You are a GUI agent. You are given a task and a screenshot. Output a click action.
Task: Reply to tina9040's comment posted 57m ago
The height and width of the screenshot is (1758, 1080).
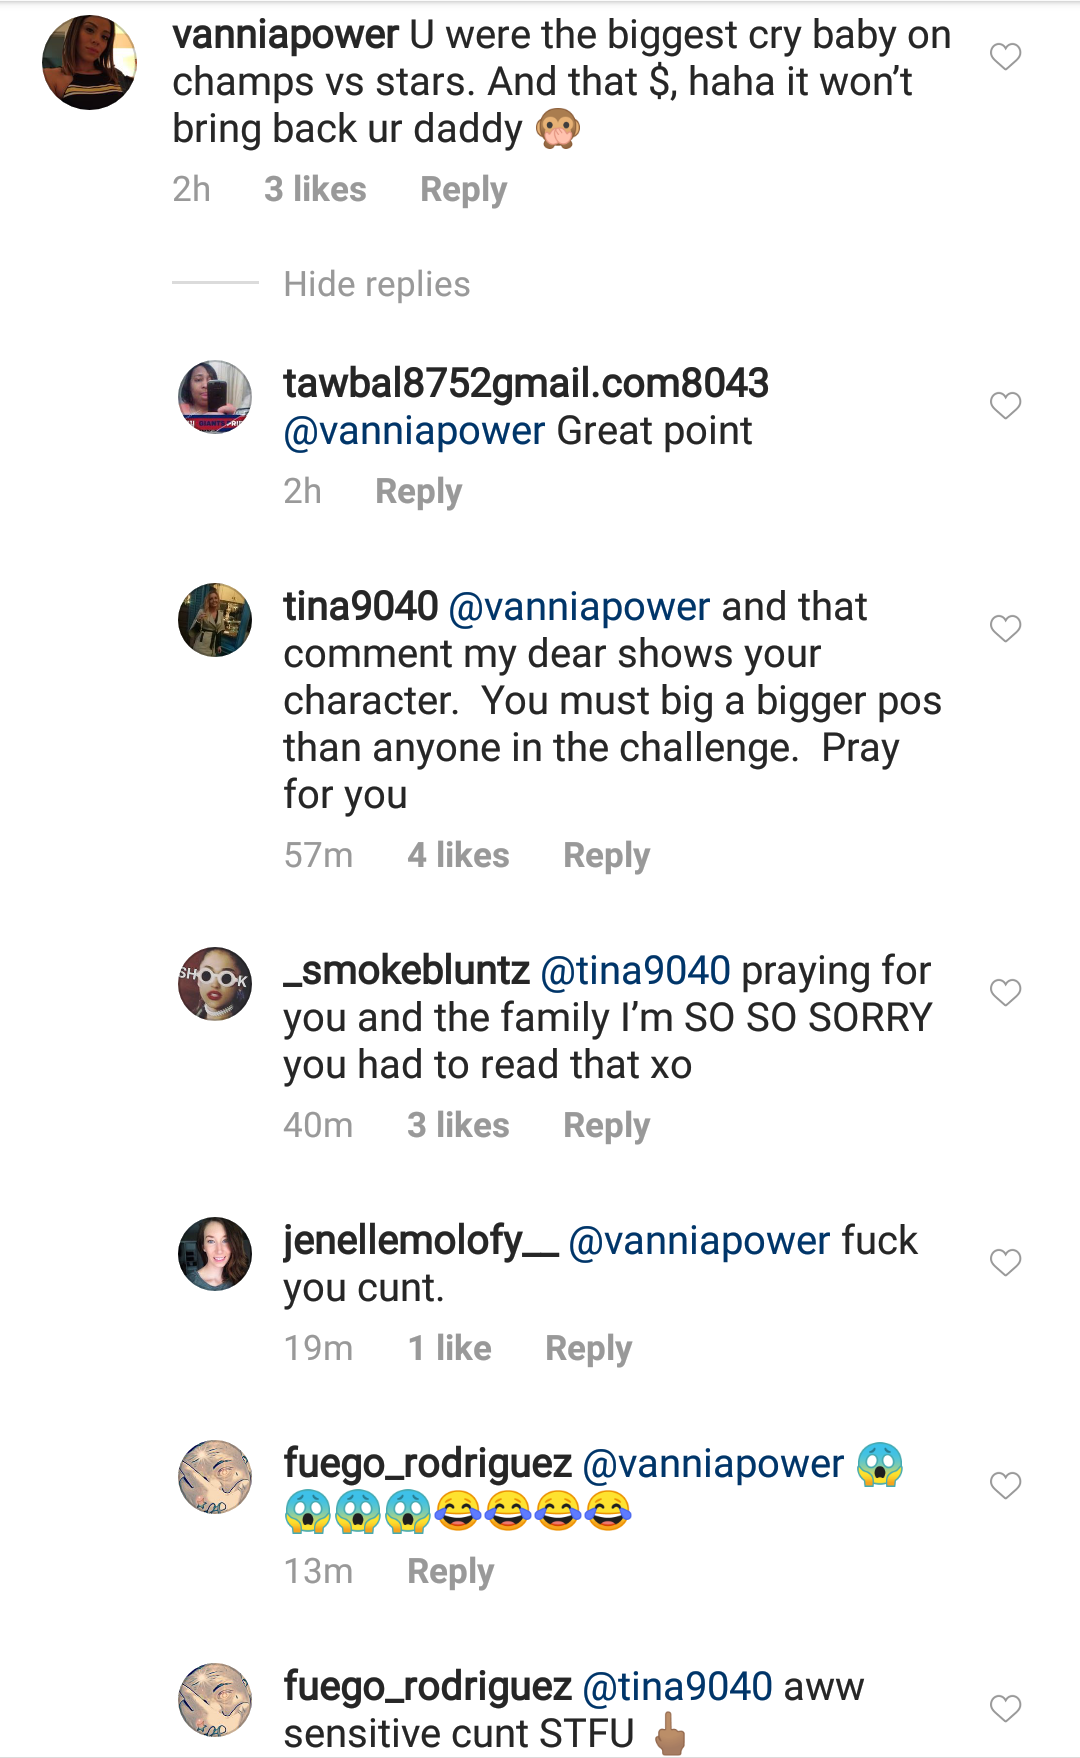click(x=606, y=855)
